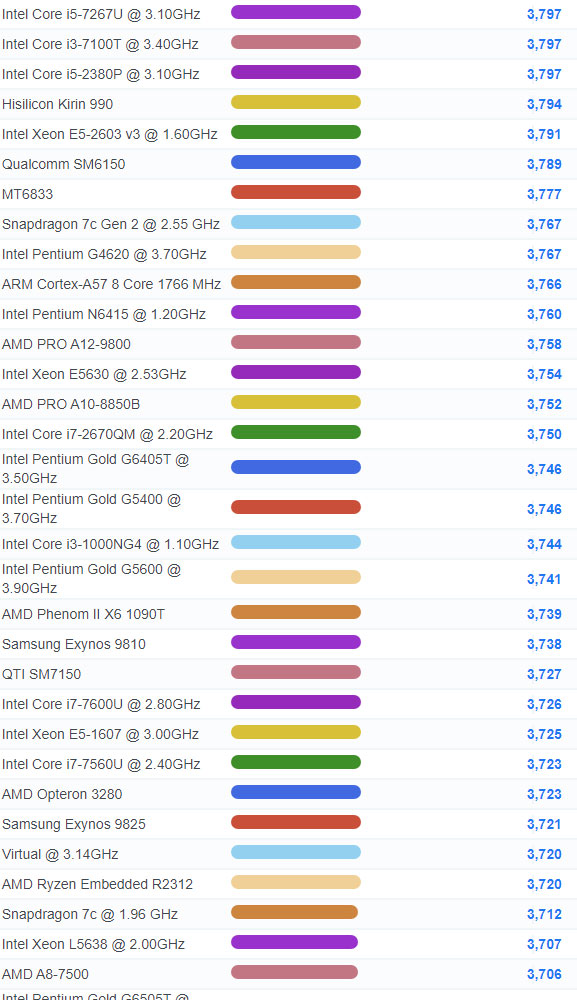Click the score 3,725 value
The width and height of the screenshot is (577, 1000).
(544, 734)
